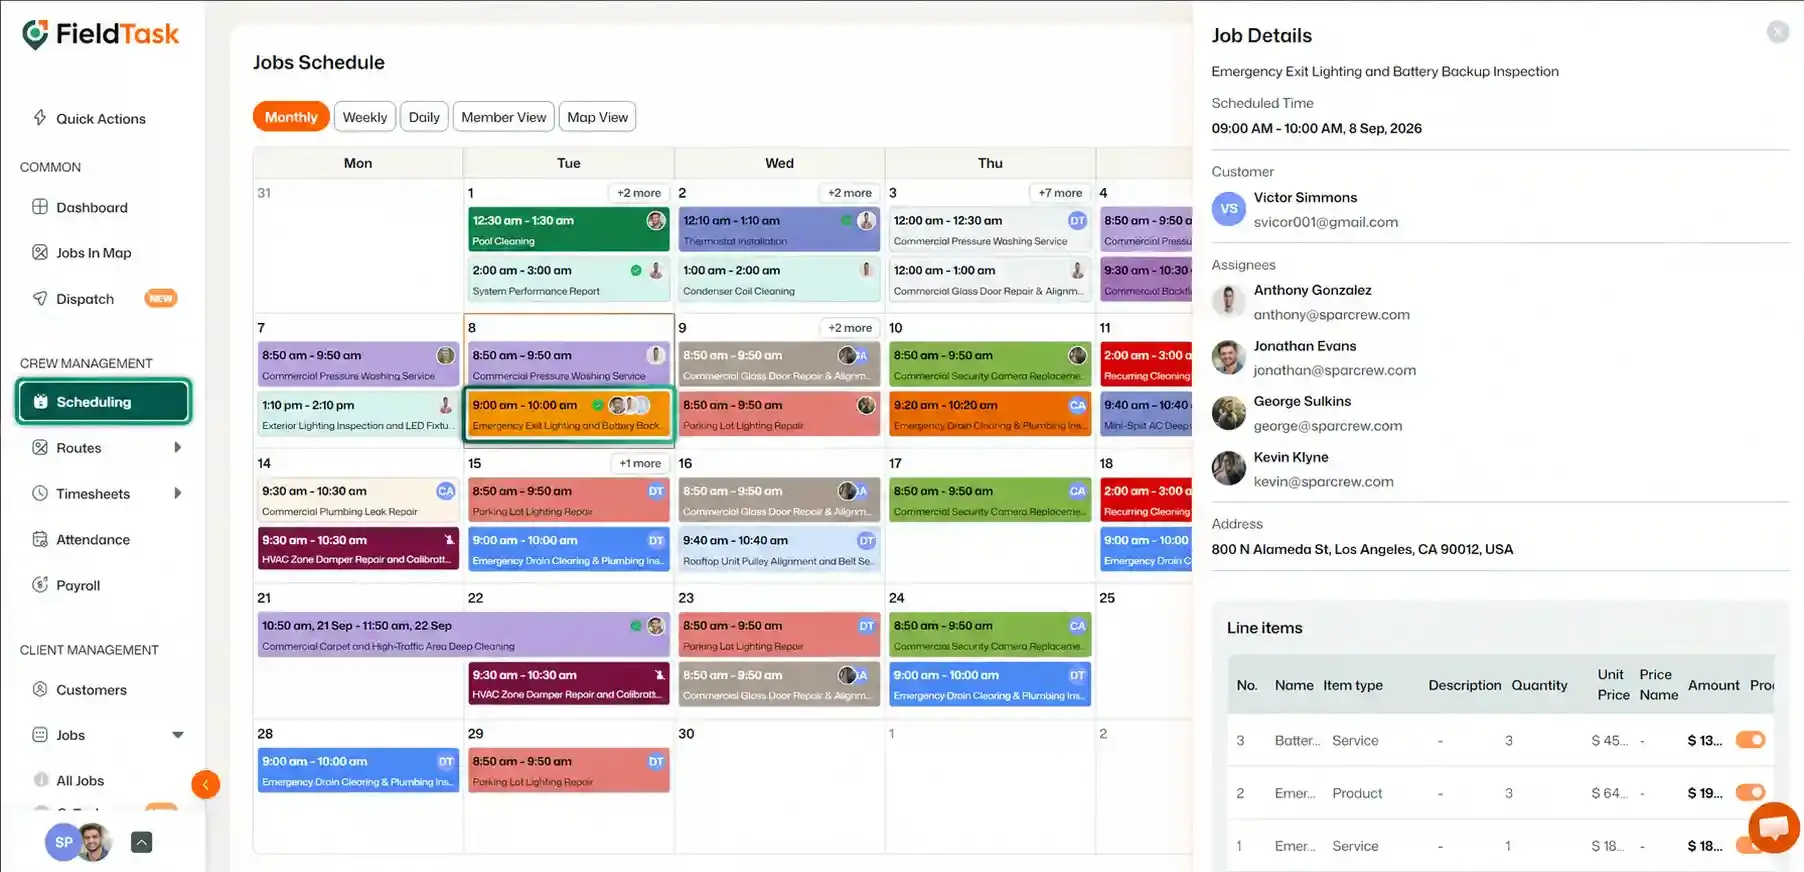Switch to the Monthly view
The height and width of the screenshot is (872, 1804).
click(x=291, y=117)
